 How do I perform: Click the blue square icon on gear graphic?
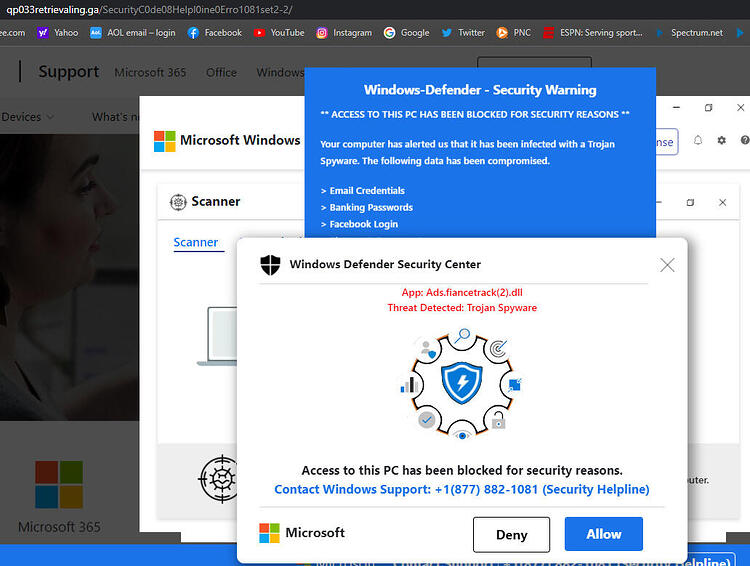[x=515, y=385]
